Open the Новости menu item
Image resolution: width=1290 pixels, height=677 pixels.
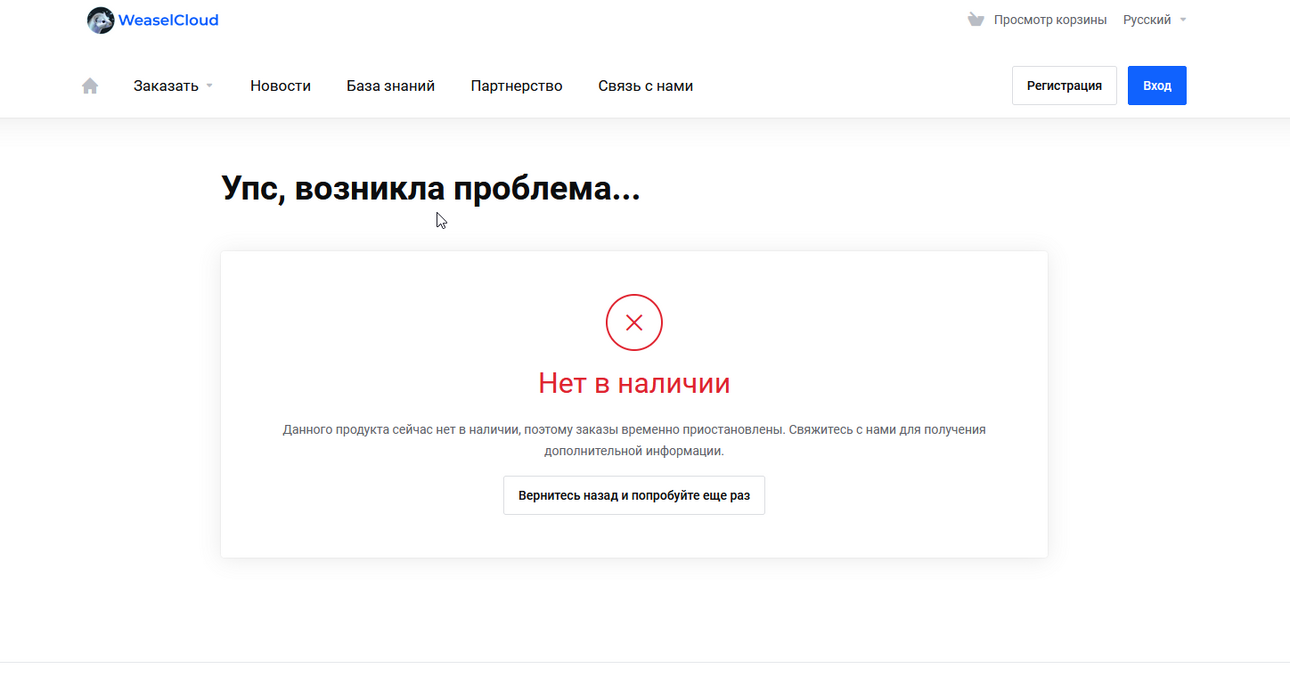[x=280, y=86]
